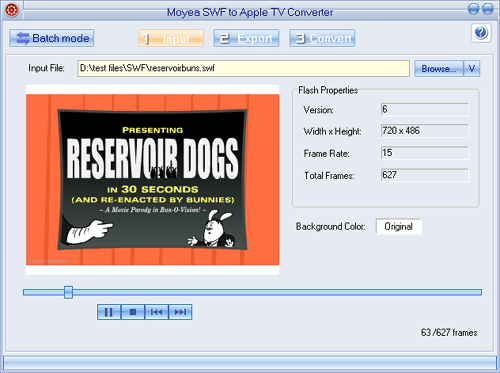Screen dimensions: 500x373
Task: Click the Reservoir Dogs preview thumbnail
Action: [153, 180]
